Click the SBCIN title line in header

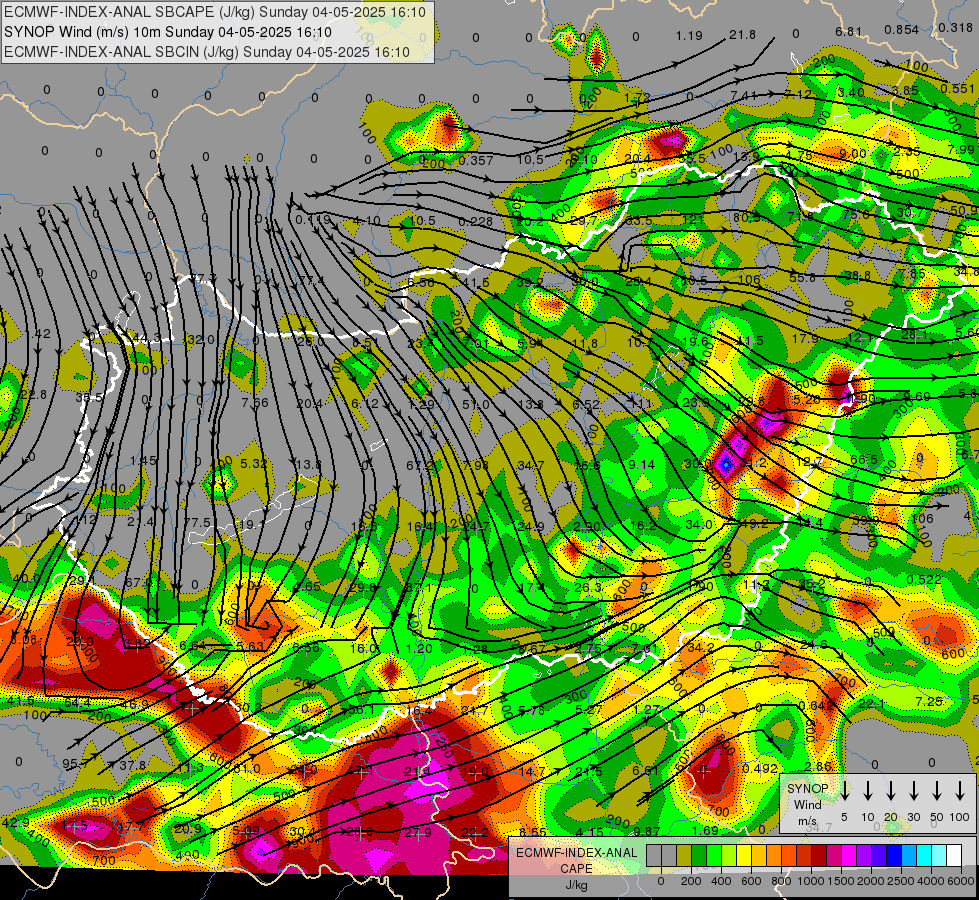pyautogui.click(x=207, y=52)
